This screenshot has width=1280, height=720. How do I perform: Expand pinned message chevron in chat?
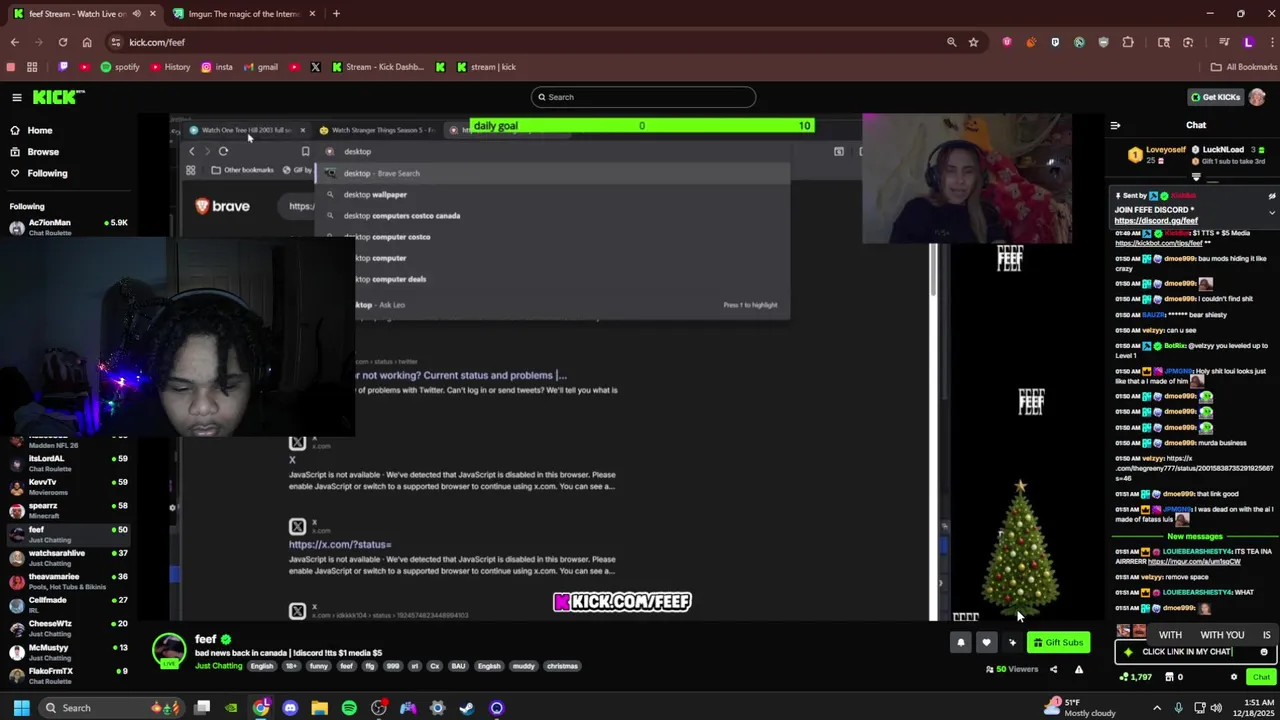point(1272,212)
